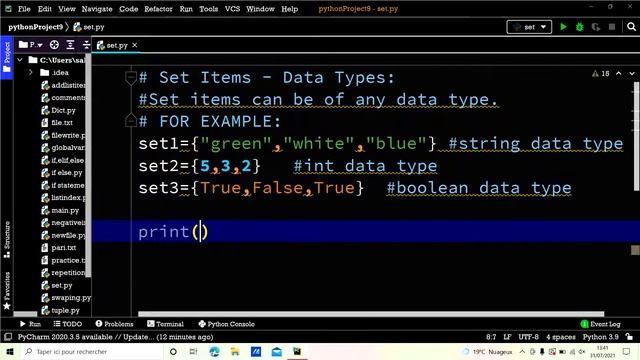Image resolution: width=640 pixels, height=360 pixels.
Task: Open the TODO tool window
Action: (x=68, y=324)
